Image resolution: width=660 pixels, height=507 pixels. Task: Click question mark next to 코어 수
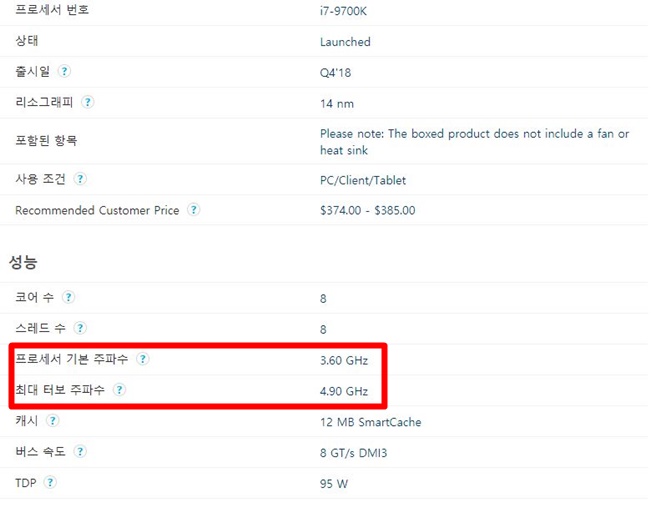point(69,297)
